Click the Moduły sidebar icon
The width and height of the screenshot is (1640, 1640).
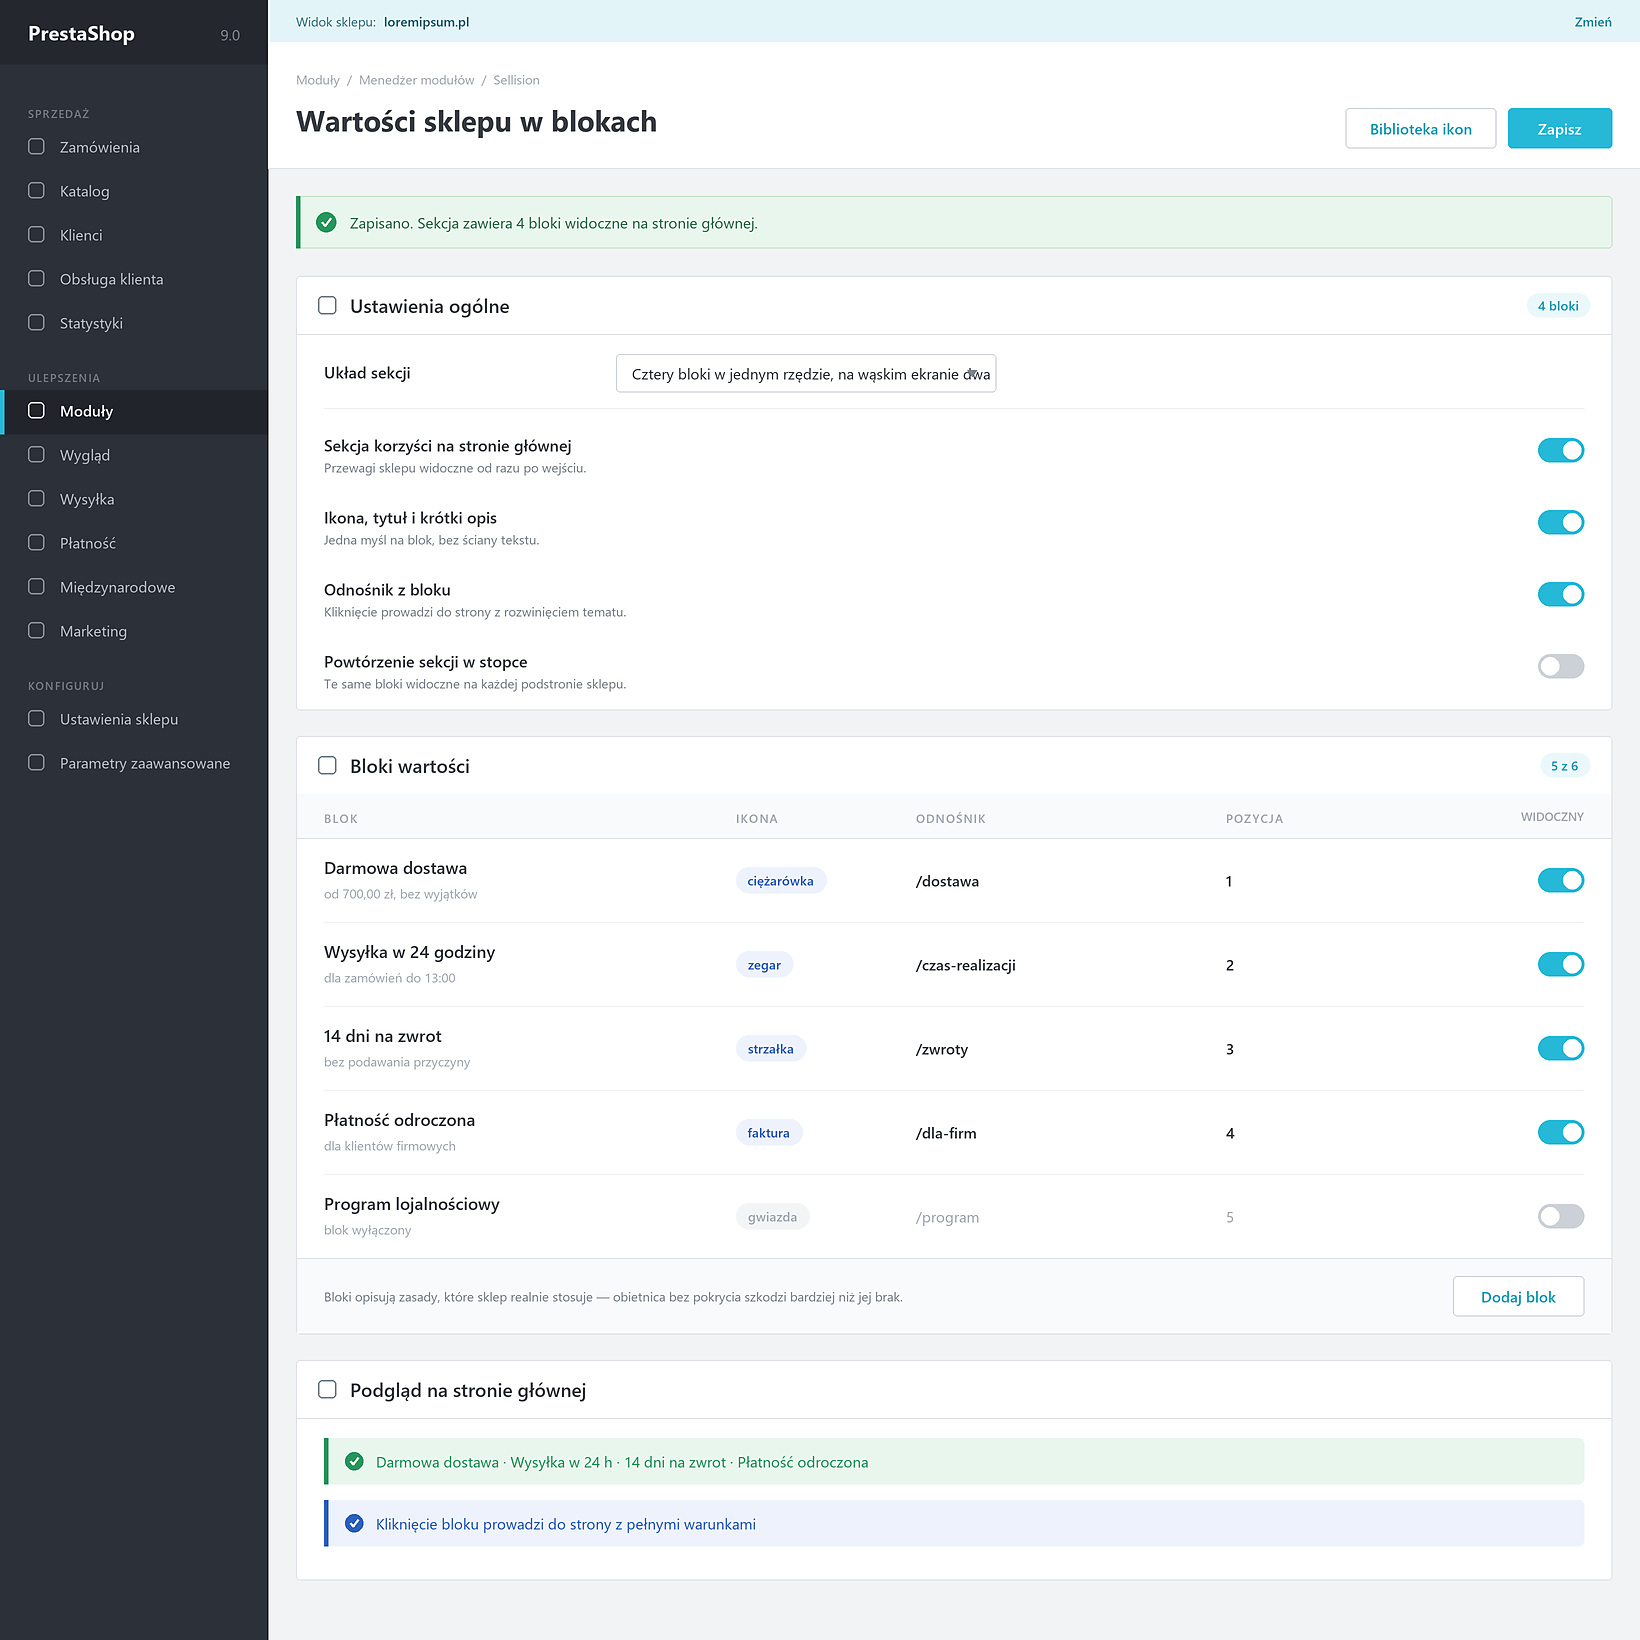pos(37,411)
